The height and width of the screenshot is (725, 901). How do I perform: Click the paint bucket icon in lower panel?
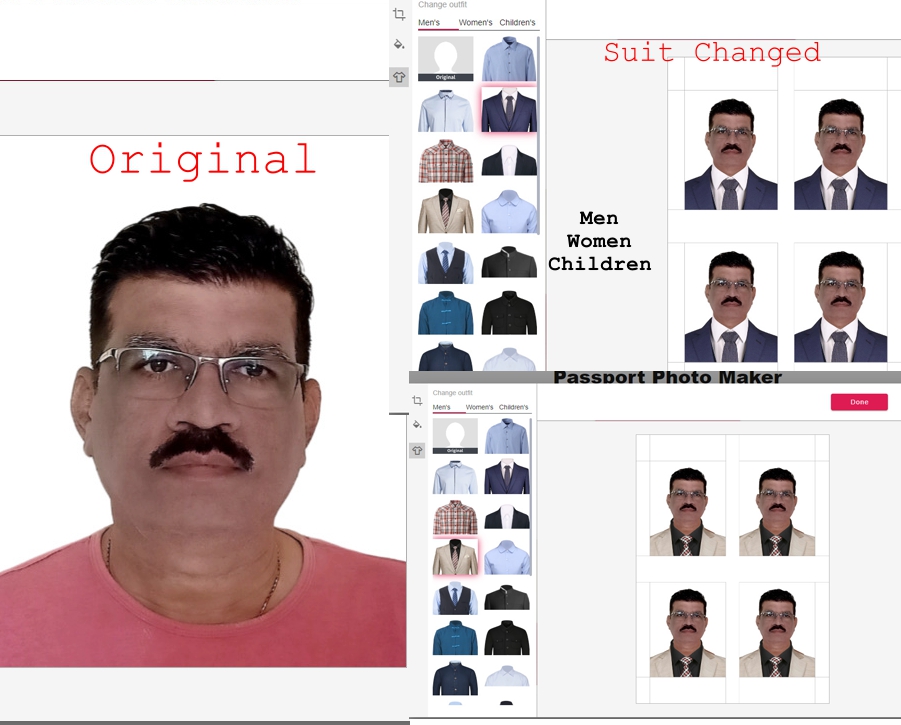[417, 425]
